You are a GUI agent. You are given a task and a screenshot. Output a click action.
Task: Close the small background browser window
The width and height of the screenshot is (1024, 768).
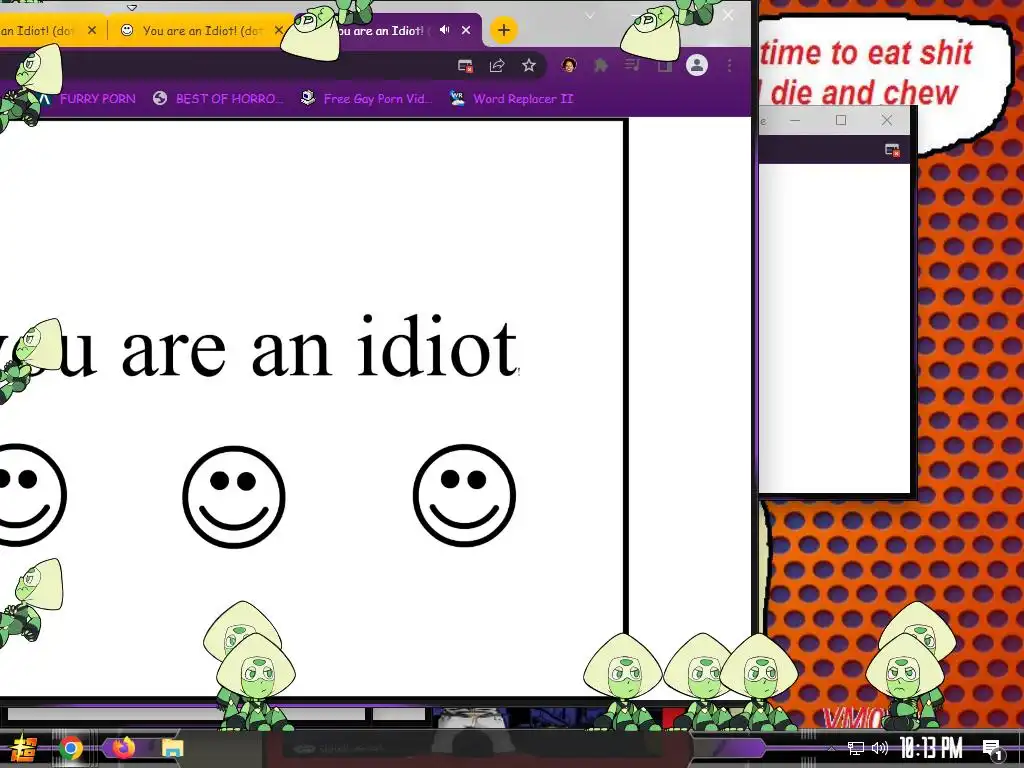click(886, 120)
